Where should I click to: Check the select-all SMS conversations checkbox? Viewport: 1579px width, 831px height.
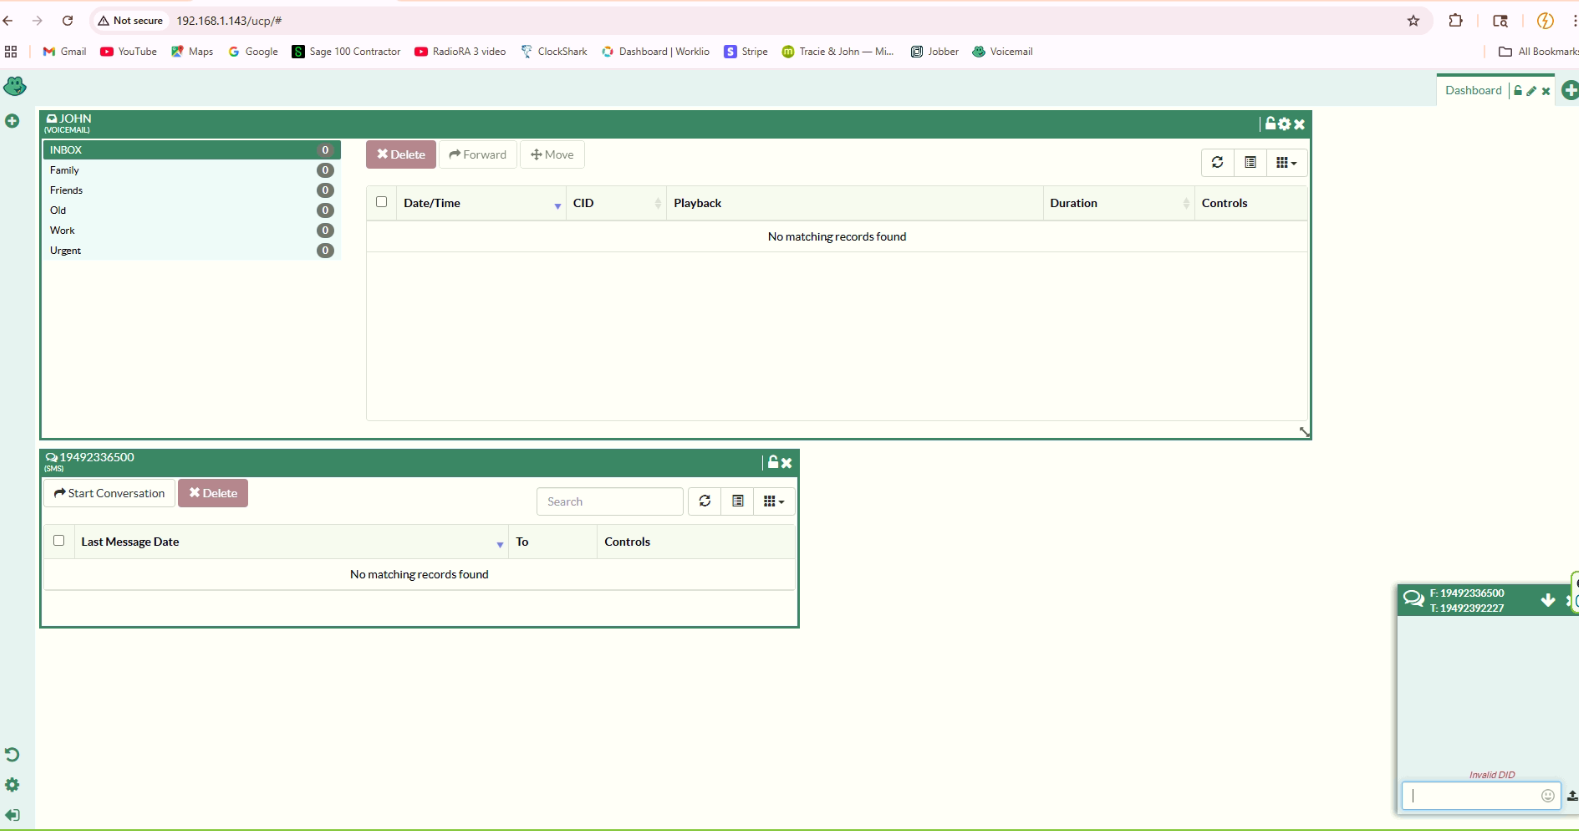59,541
